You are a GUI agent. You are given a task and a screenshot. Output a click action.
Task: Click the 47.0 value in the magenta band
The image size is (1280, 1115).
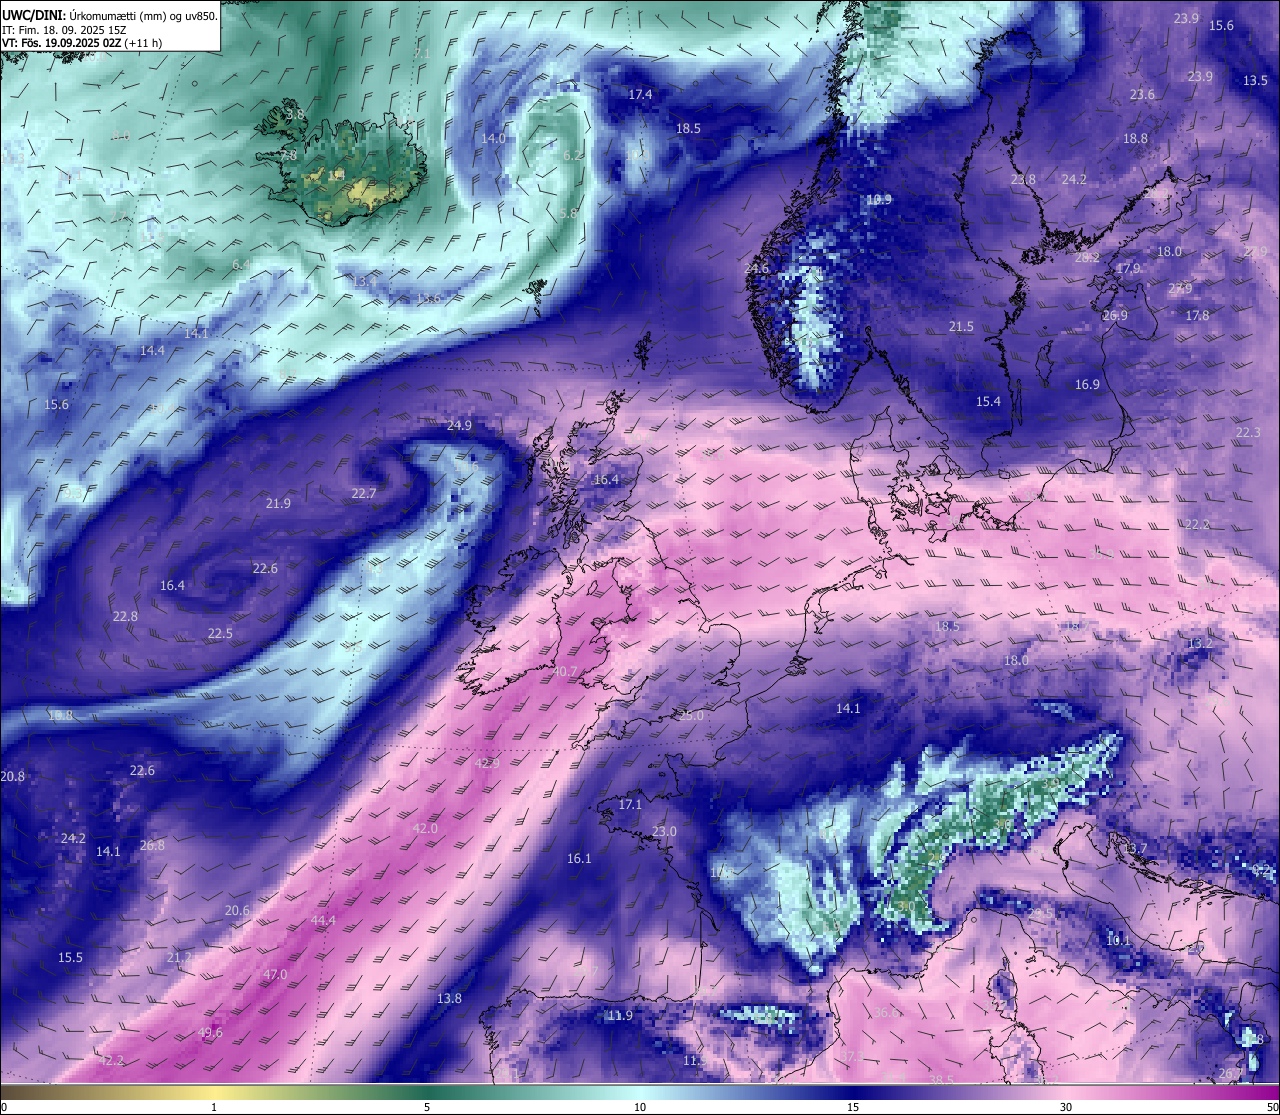(x=275, y=974)
